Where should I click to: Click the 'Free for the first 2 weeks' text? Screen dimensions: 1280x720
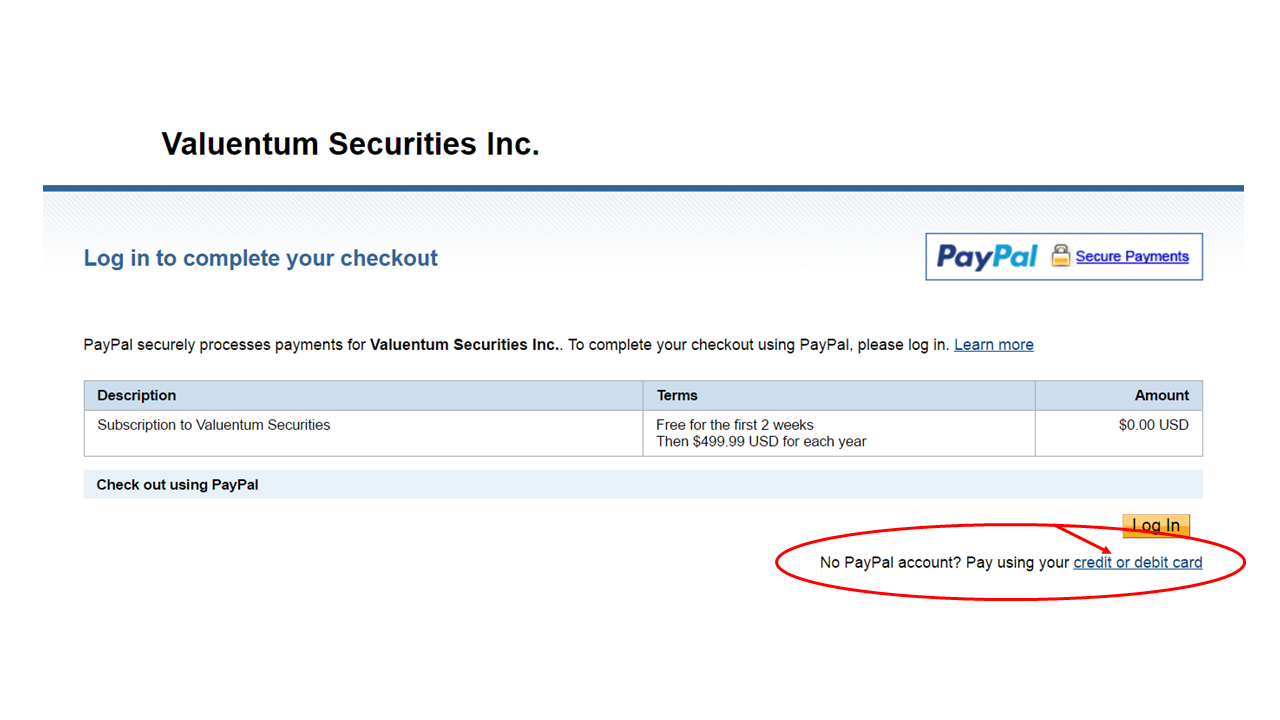(x=735, y=425)
